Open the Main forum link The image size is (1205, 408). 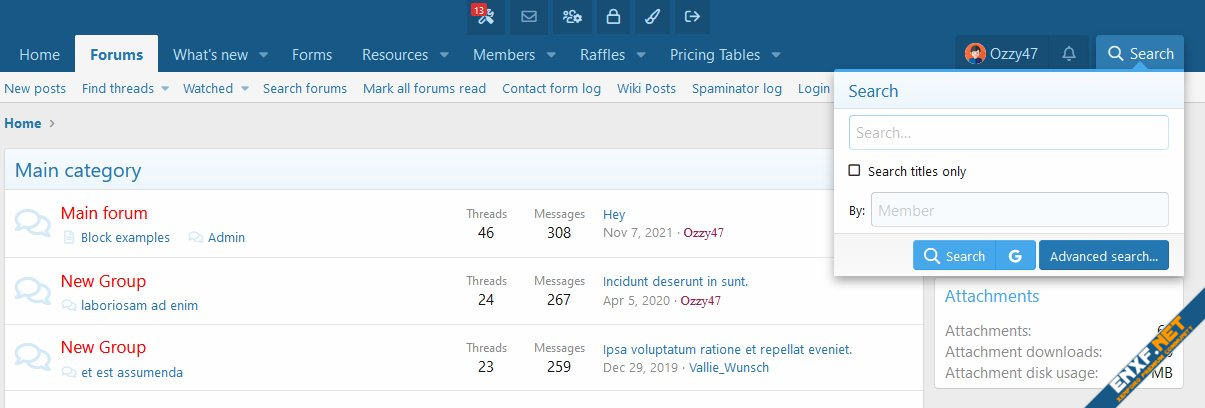pyautogui.click(x=104, y=213)
